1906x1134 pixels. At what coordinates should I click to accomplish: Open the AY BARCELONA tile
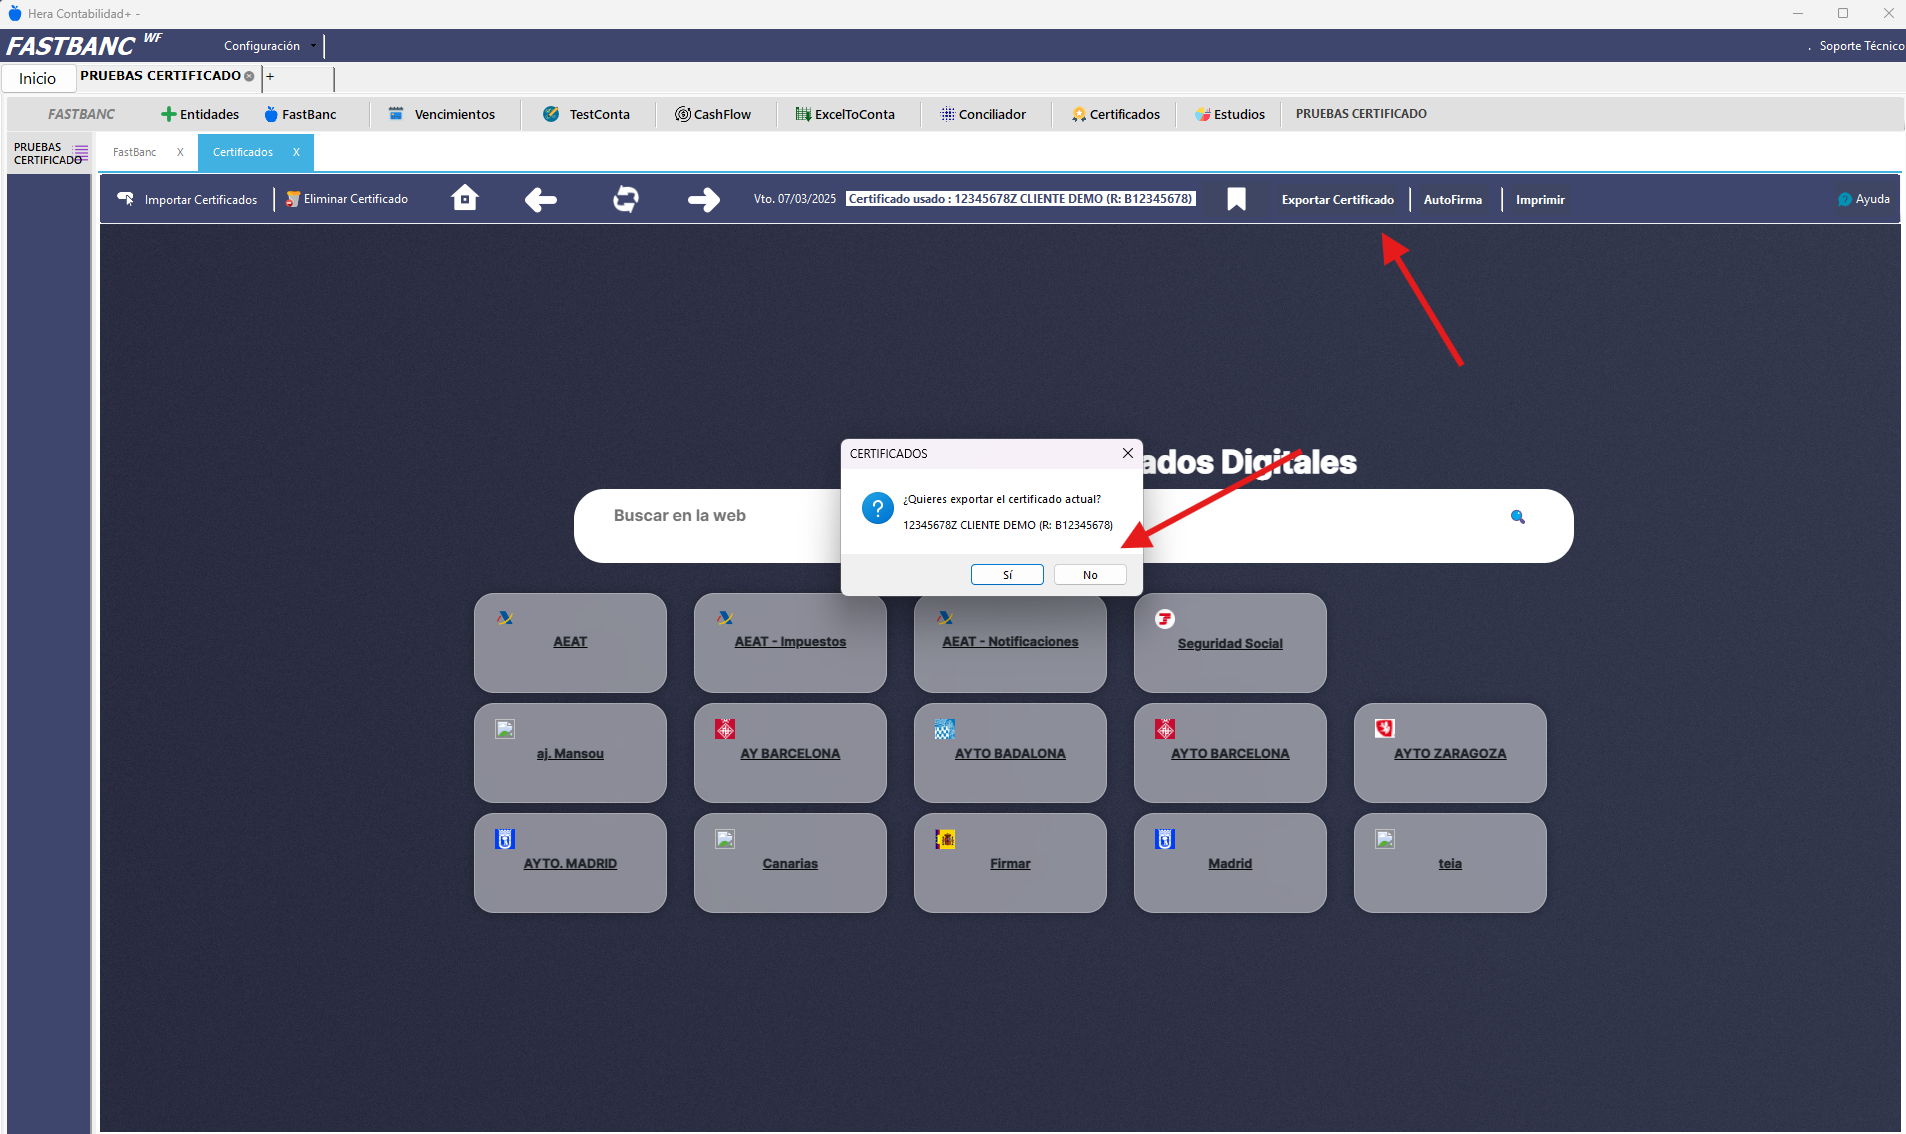tap(790, 753)
